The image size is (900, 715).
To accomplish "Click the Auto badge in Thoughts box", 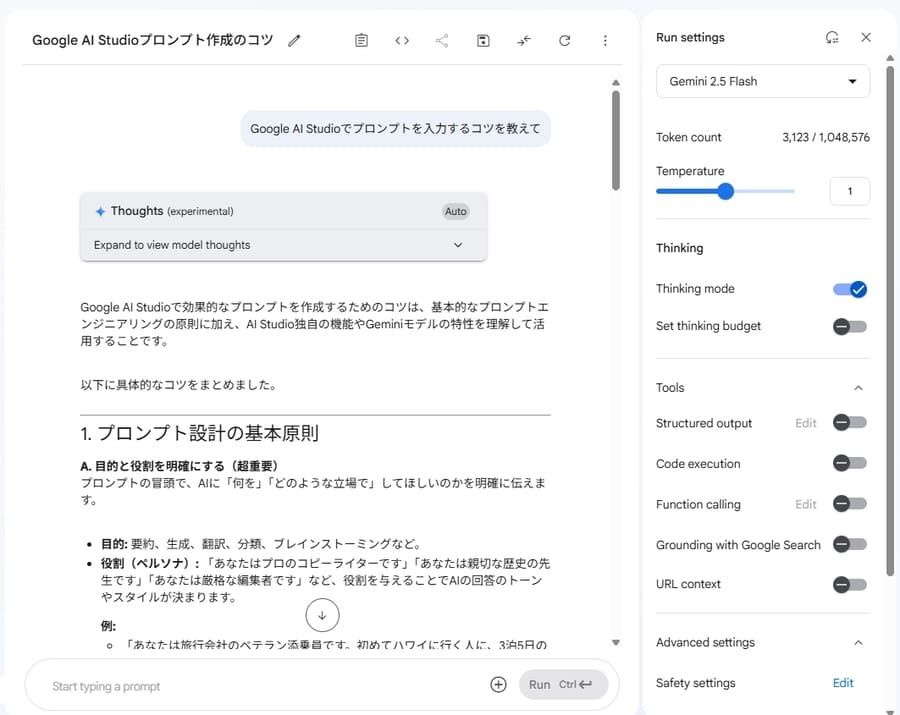I will click(x=456, y=211).
